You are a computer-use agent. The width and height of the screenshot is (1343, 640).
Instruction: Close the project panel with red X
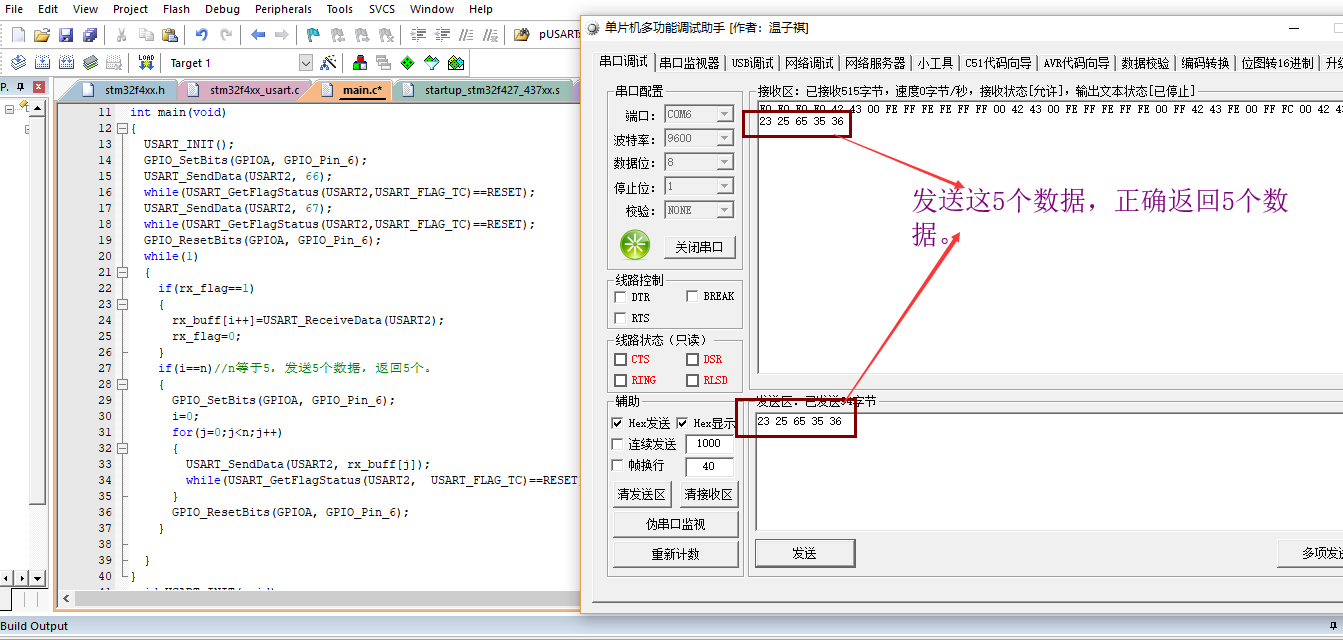click(x=38, y=88)
